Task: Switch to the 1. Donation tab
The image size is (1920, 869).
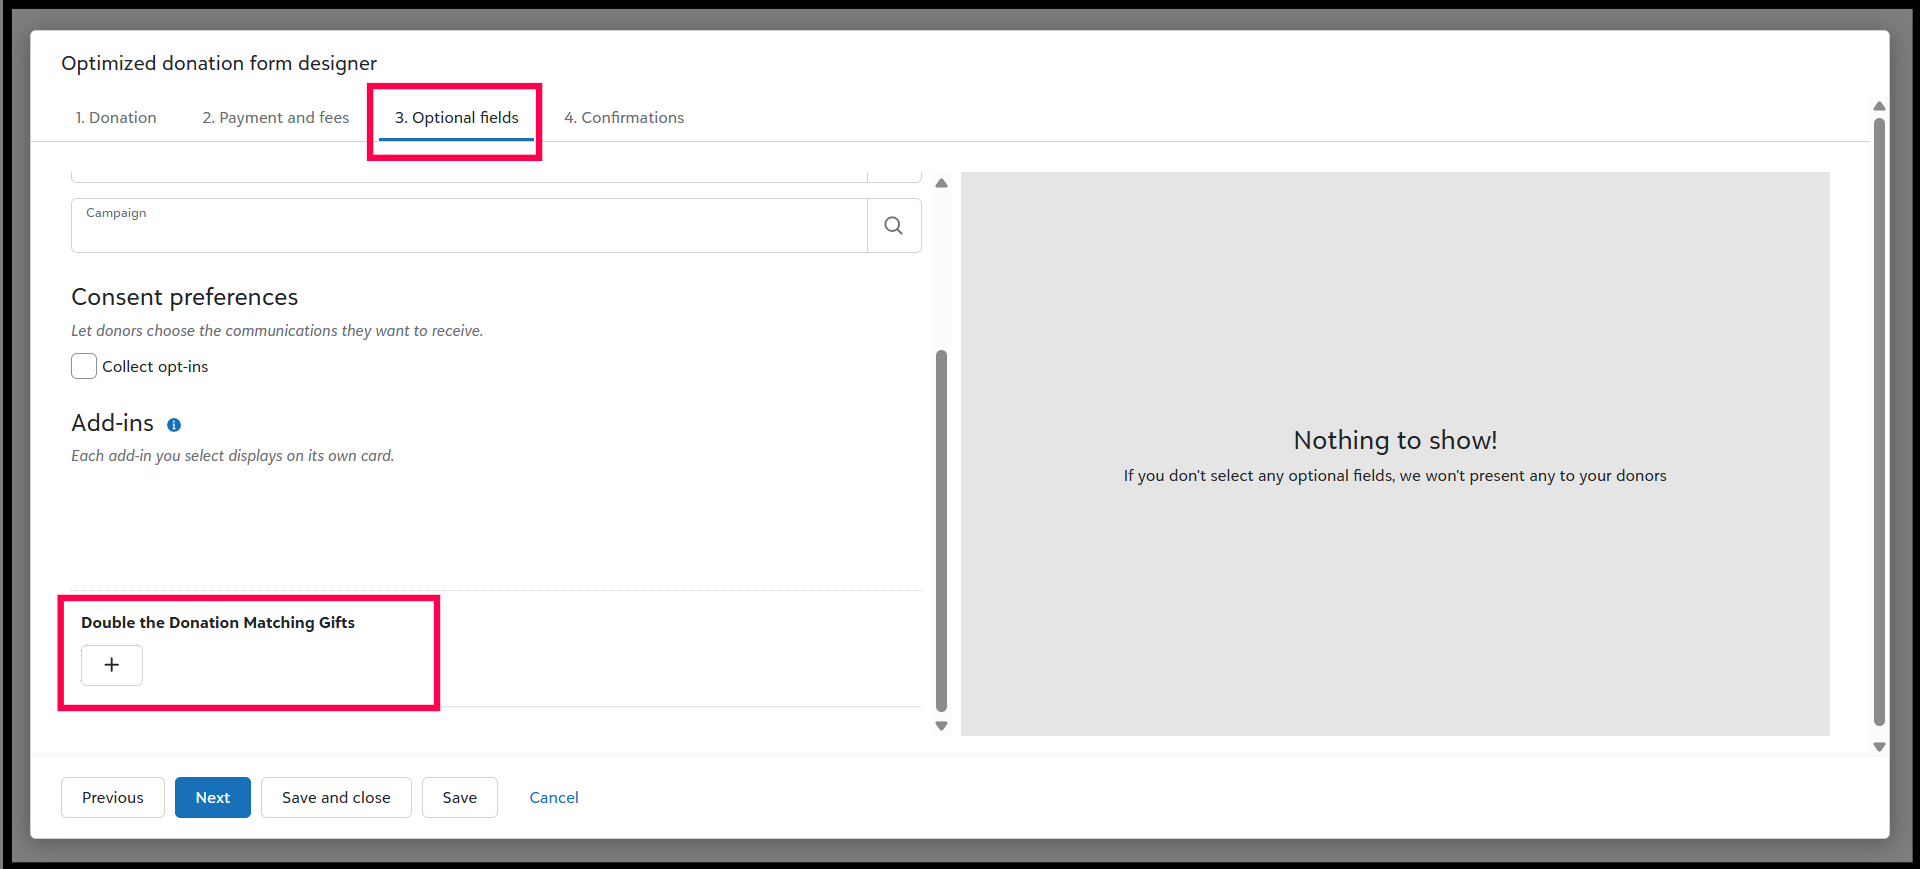Action: (x=116, y=118)
